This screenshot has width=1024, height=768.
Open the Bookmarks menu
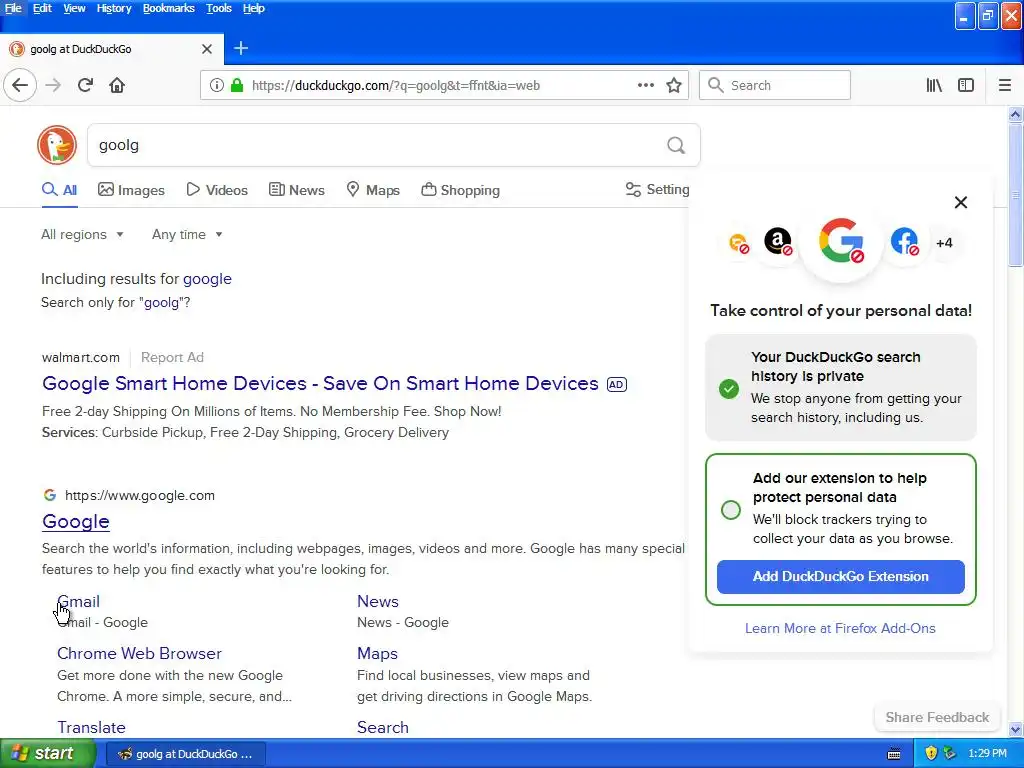(168, 8)
